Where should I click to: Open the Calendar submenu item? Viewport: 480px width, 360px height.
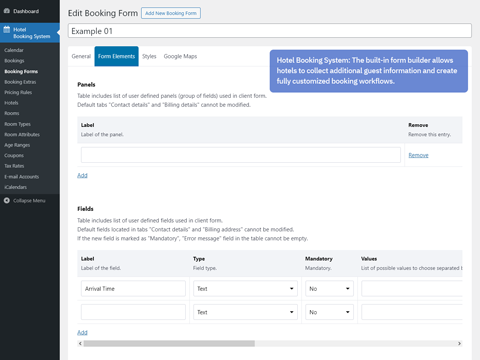pos(14,50)
